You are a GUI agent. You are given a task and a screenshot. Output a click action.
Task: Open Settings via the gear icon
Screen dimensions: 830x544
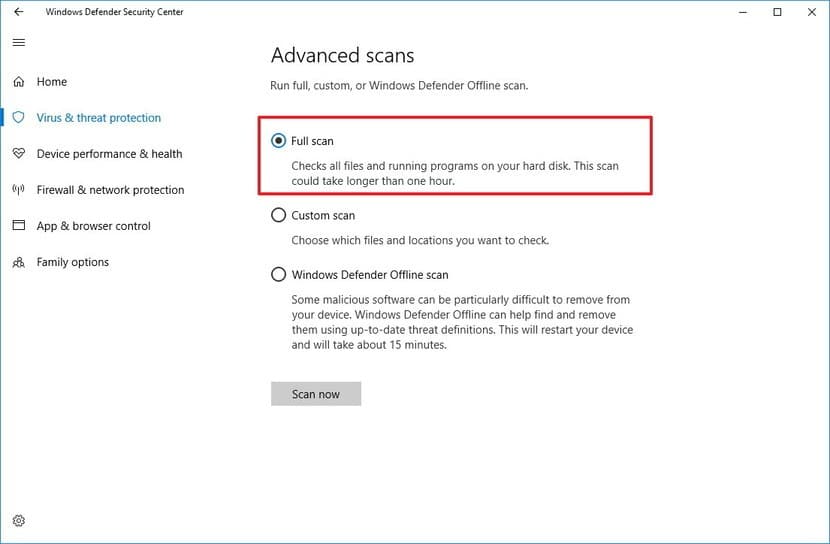click(x=19, y=521)
